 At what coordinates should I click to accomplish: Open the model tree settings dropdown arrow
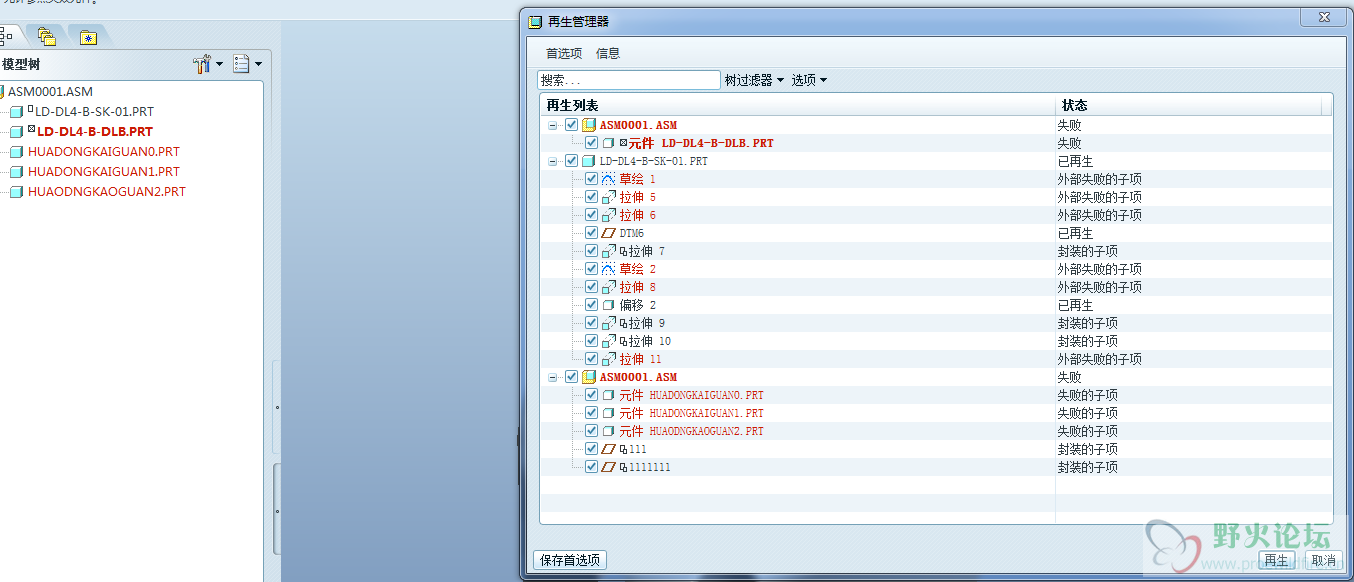(220, 65)
